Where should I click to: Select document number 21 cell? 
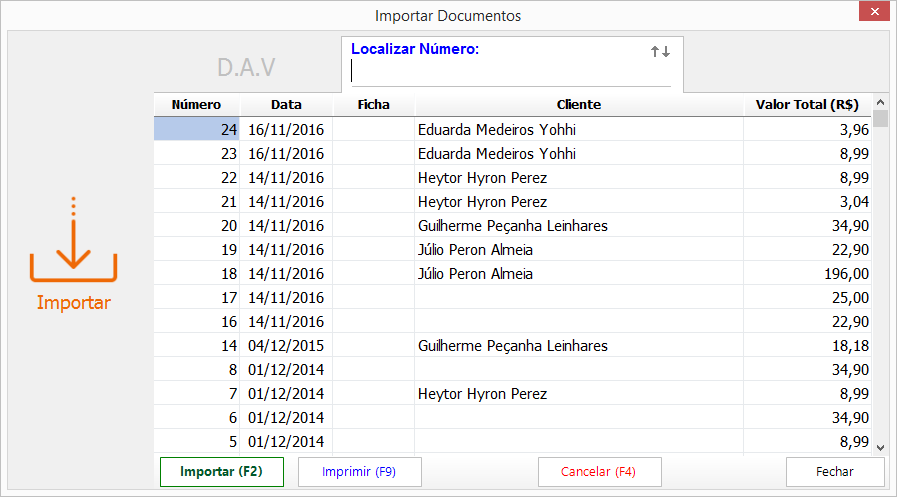click(197, 202)
